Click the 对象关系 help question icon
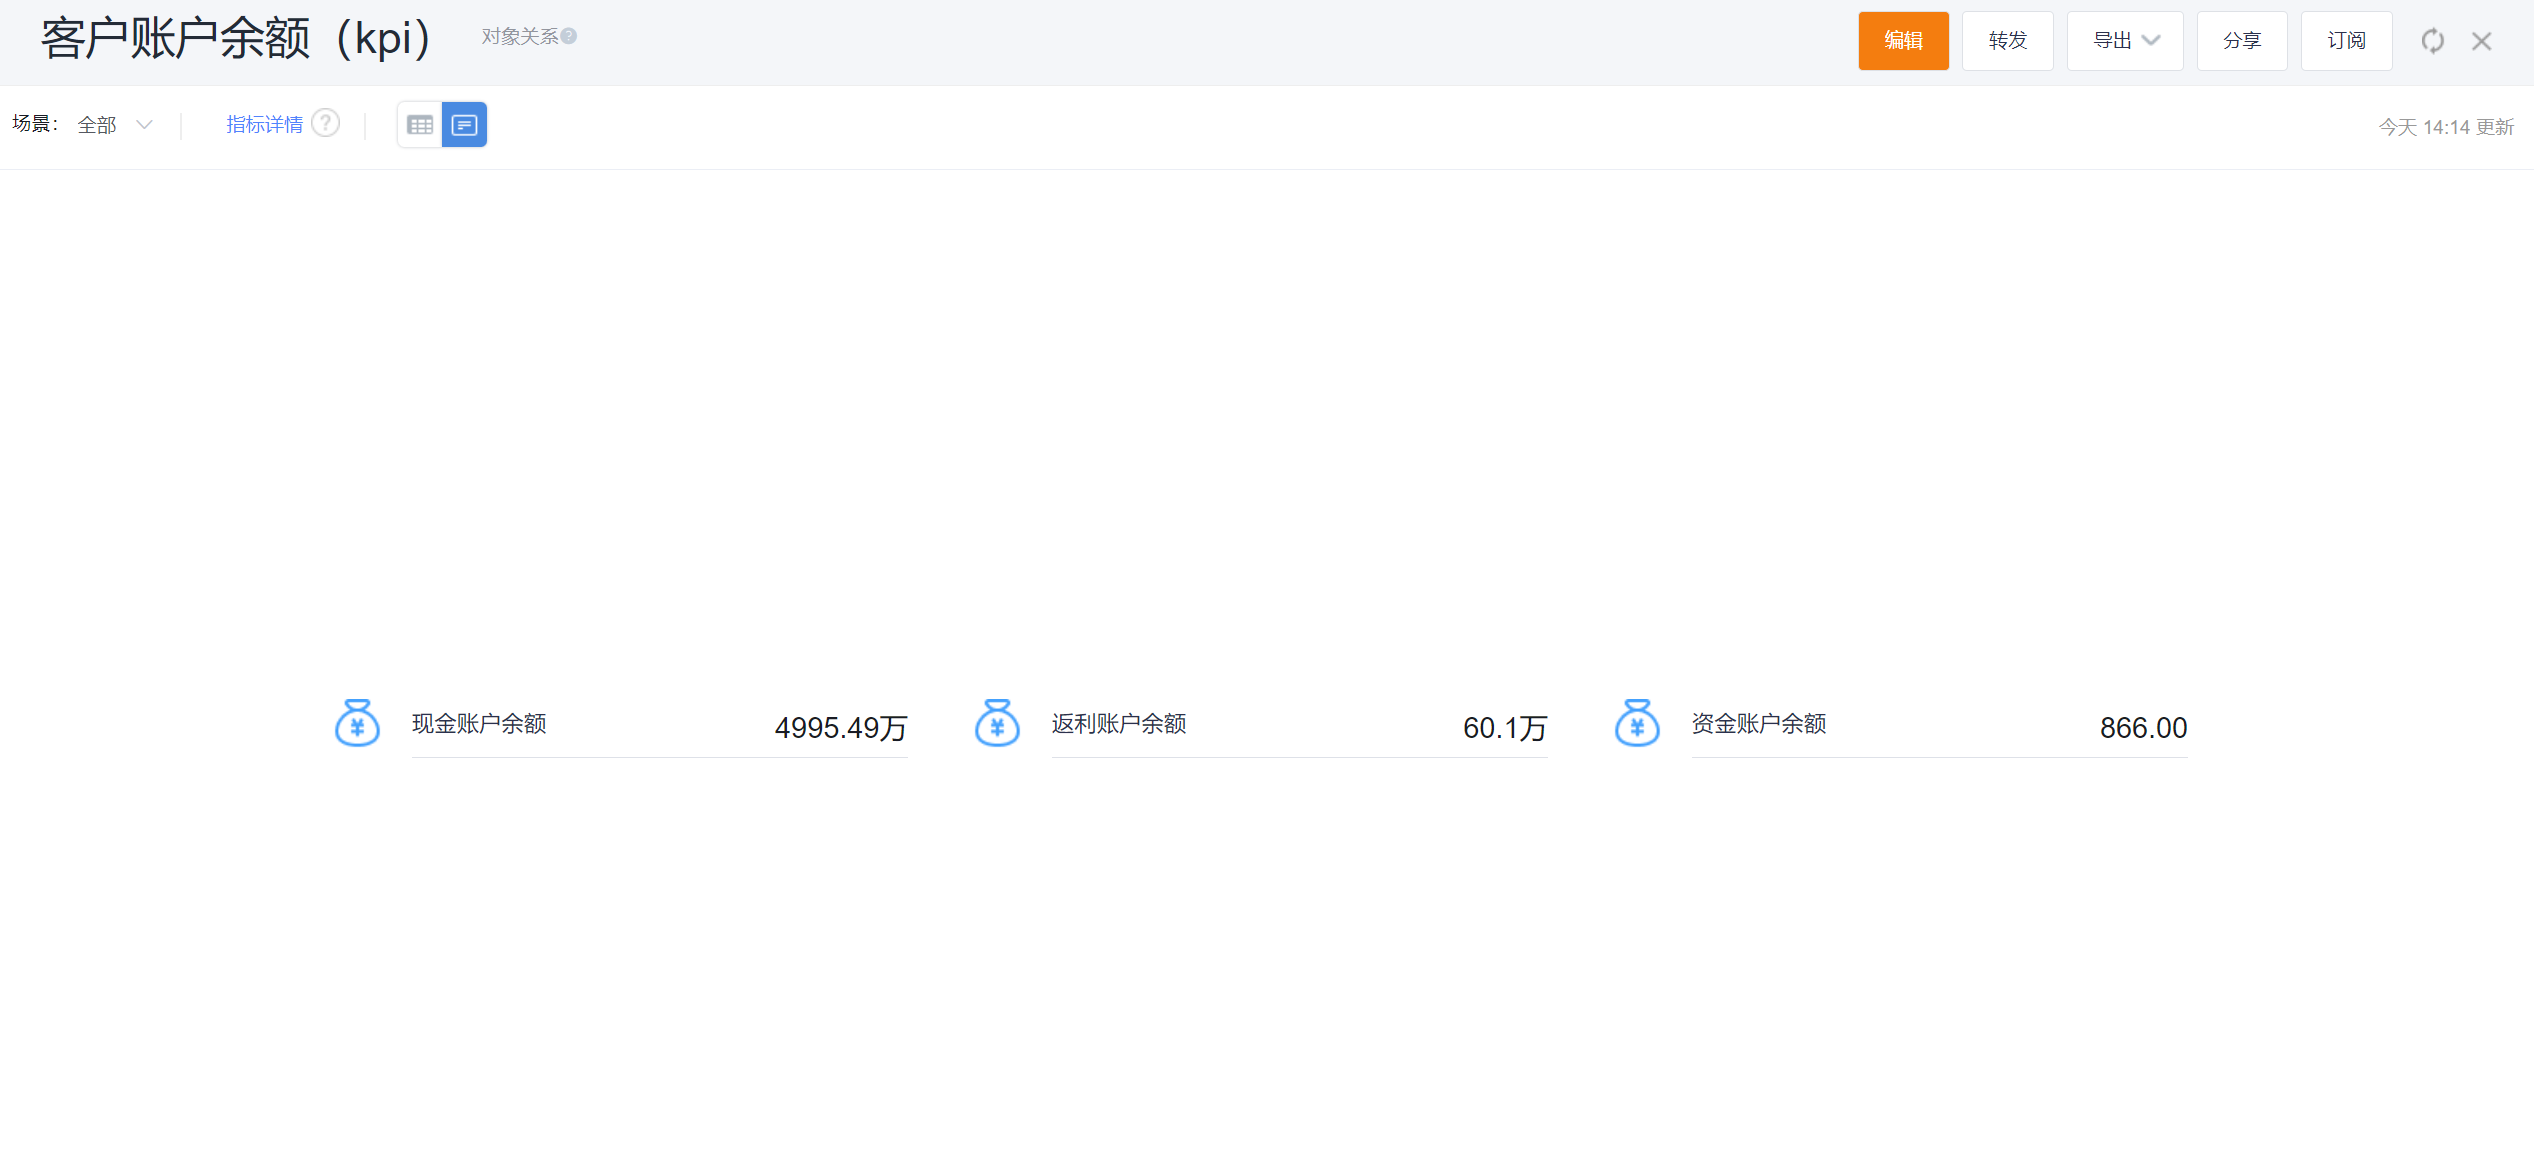The width and height of the screenshot is (2534, 1153). (x=569, y=36)
